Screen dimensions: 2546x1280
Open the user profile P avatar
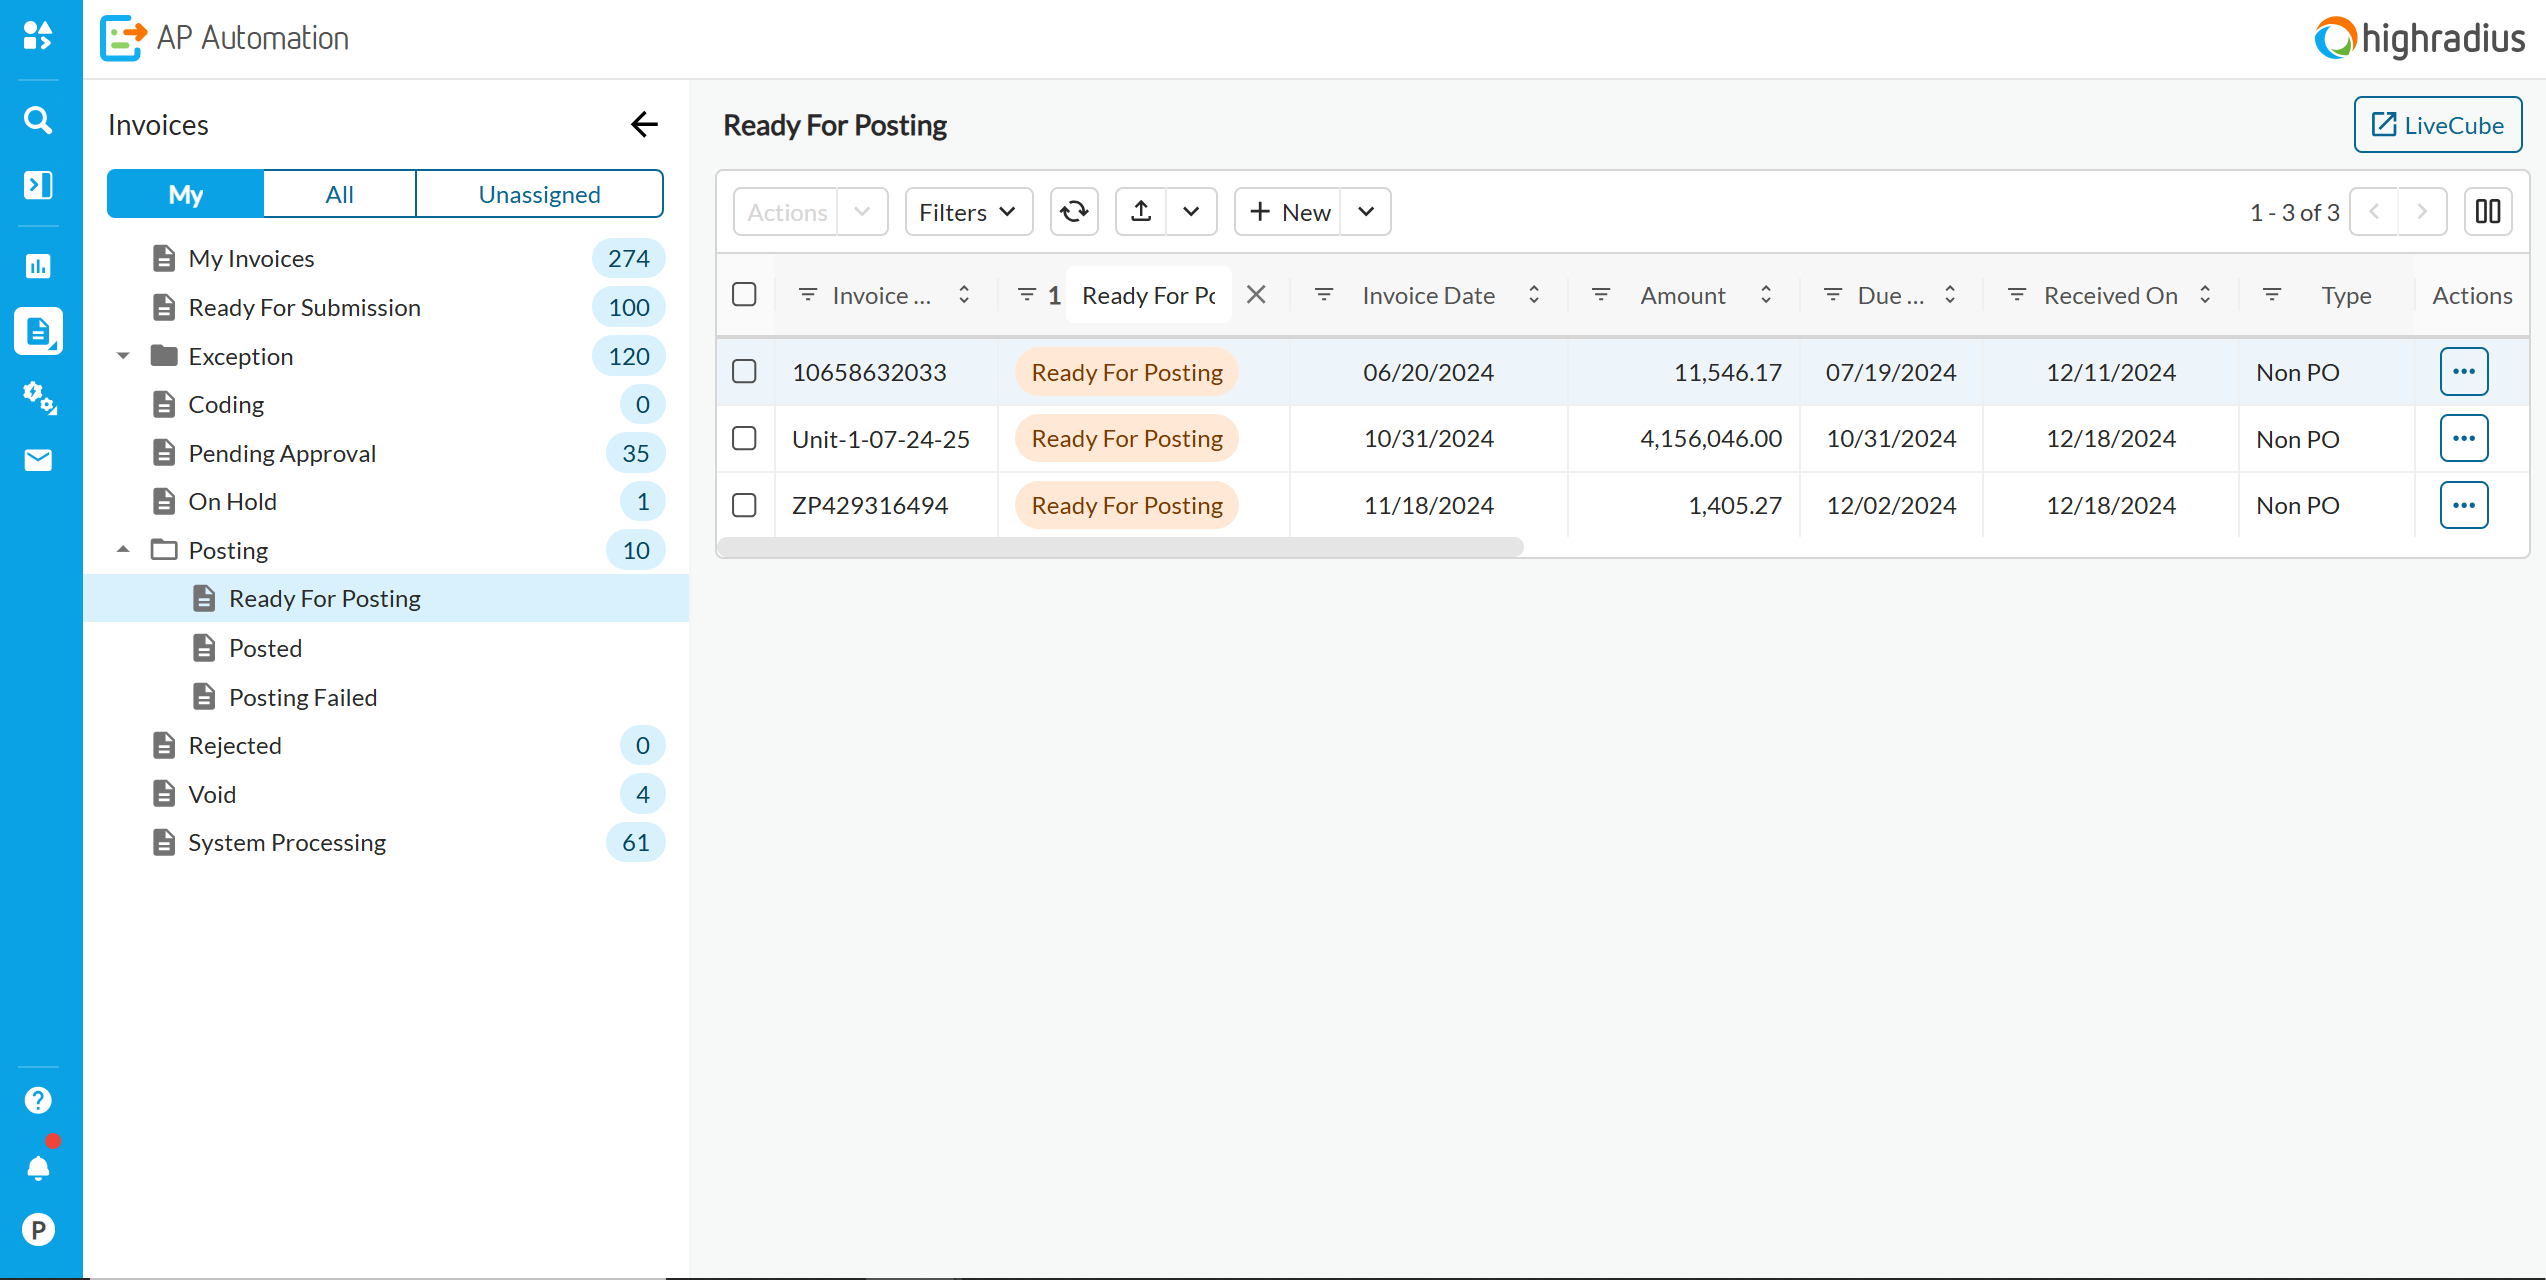(38, 1229)
